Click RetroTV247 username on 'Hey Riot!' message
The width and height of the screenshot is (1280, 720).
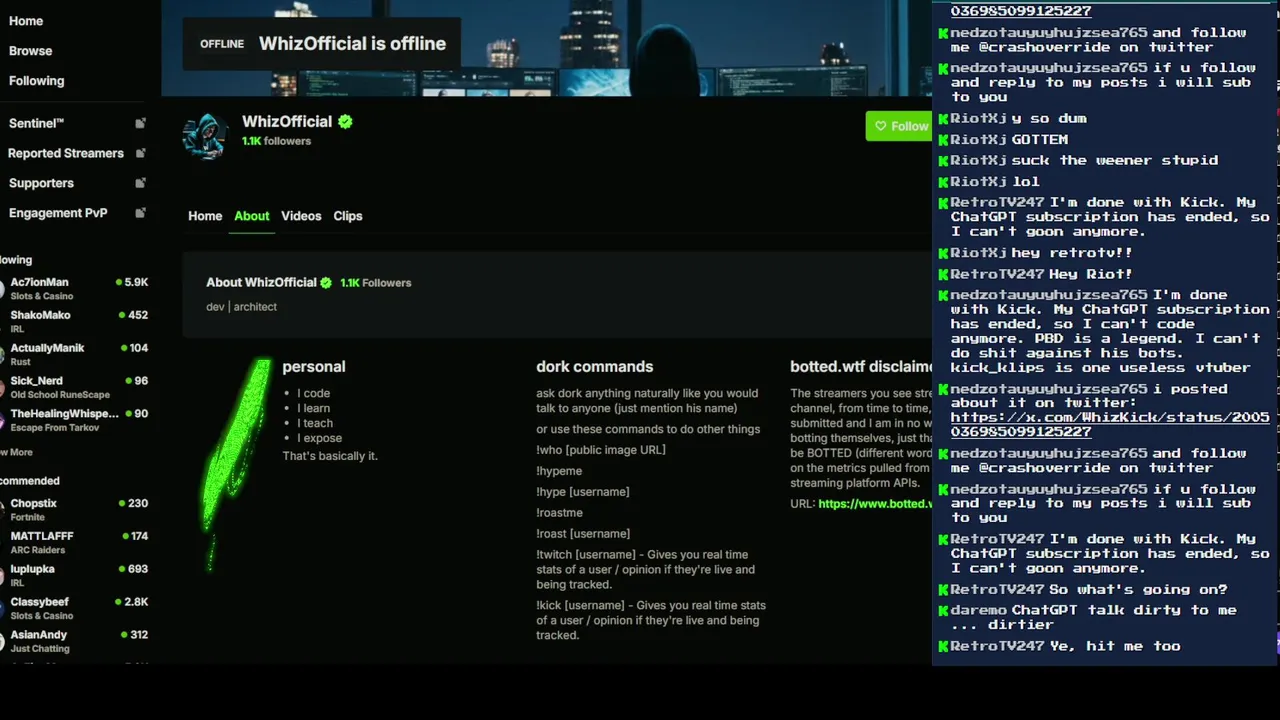point(997,274)
